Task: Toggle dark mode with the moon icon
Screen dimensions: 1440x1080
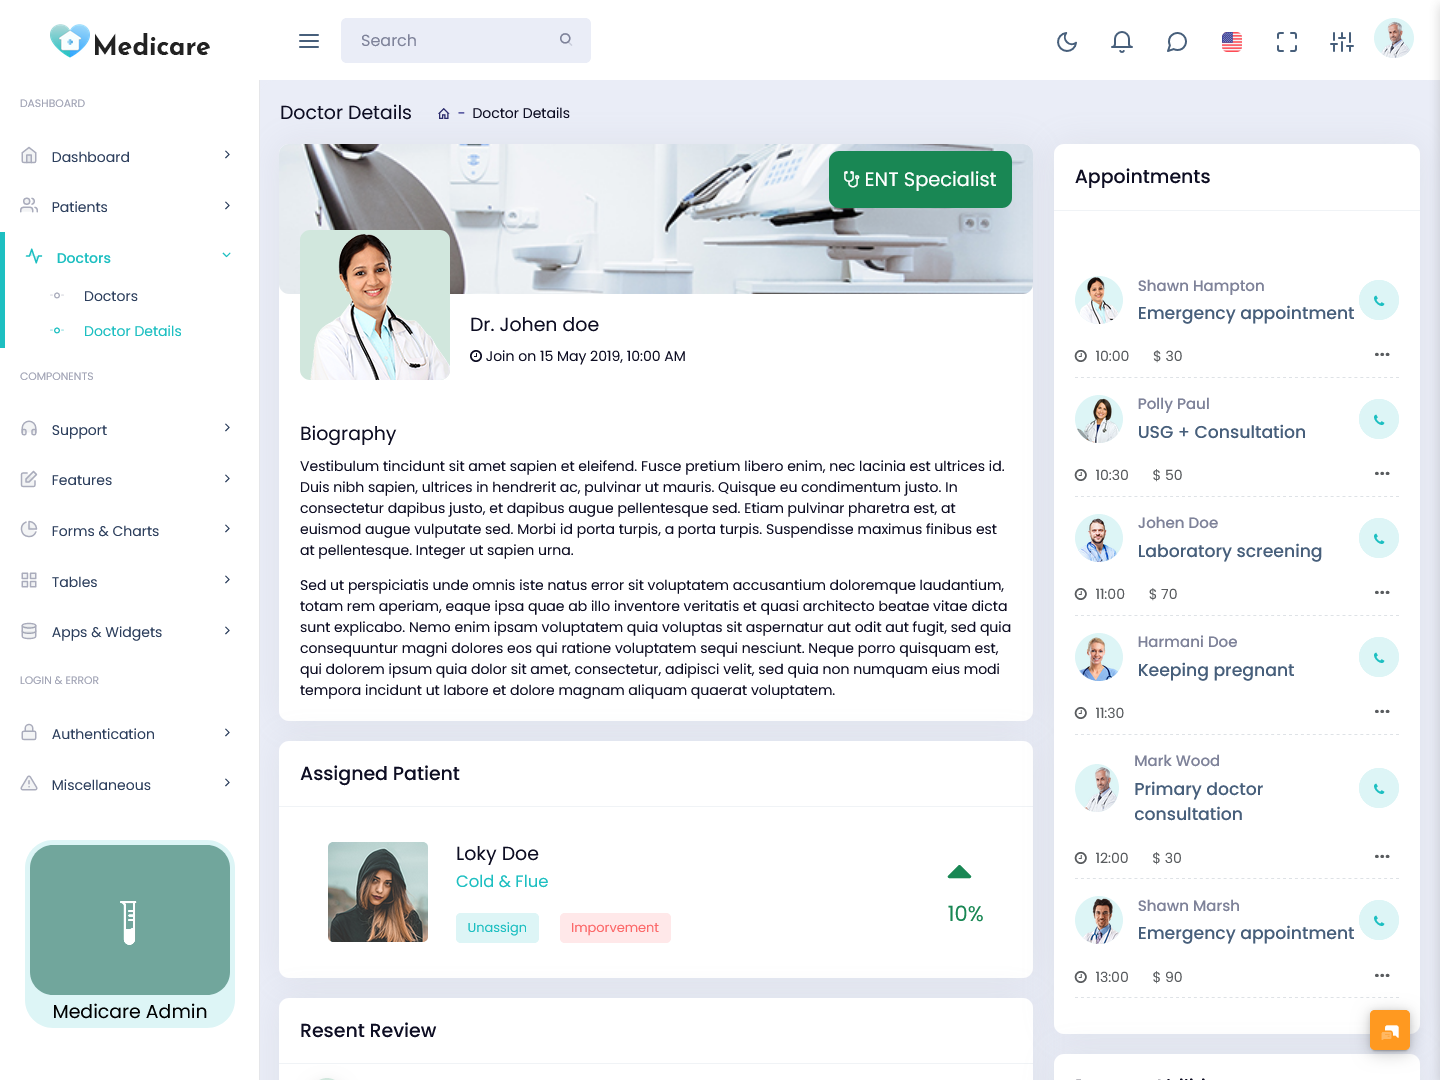Action: [1067, 41]
